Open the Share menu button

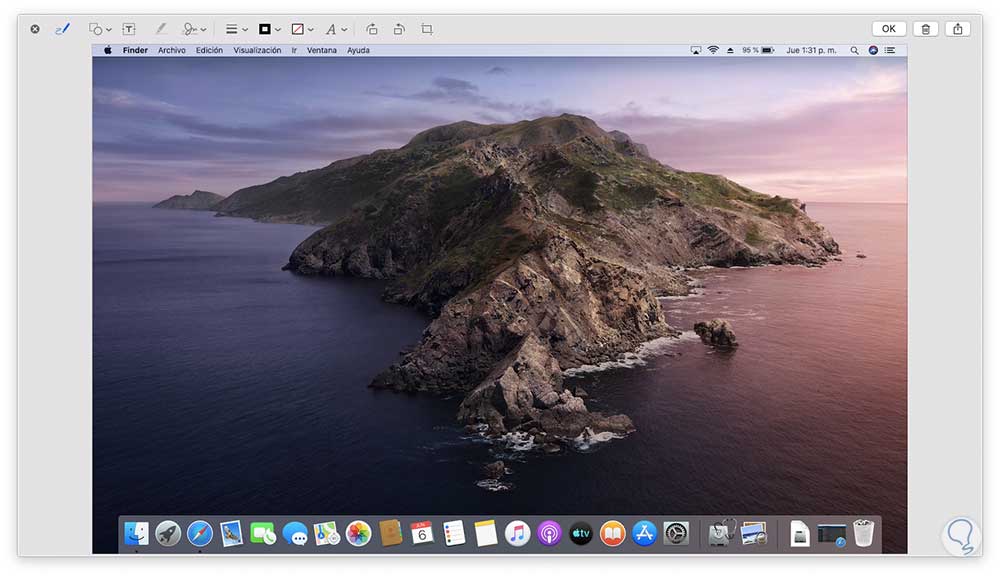958,29
